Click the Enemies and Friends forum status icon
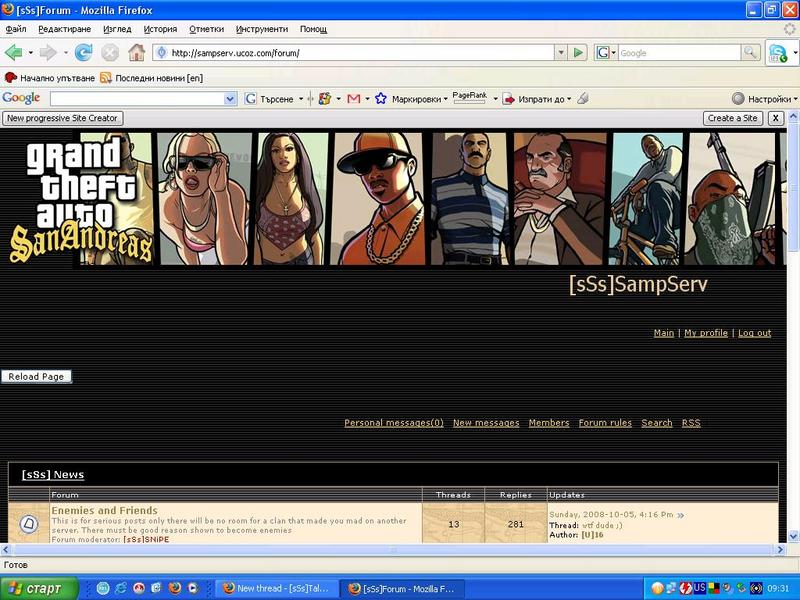 pyautogui.click(x=29, y=523)
